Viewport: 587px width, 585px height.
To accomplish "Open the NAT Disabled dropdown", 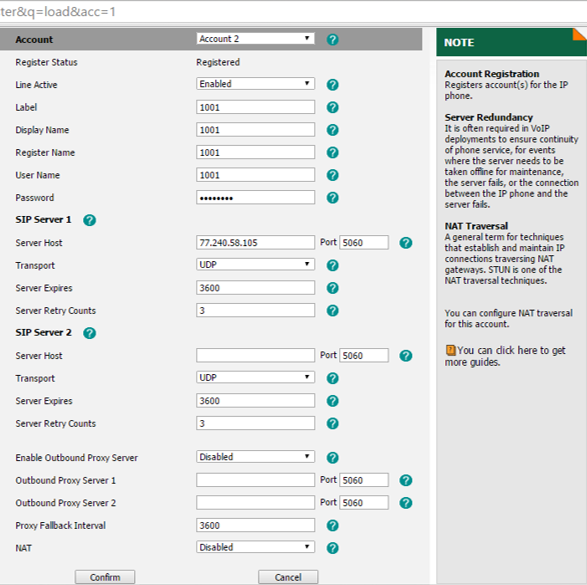I will click(x=255, y=547).
